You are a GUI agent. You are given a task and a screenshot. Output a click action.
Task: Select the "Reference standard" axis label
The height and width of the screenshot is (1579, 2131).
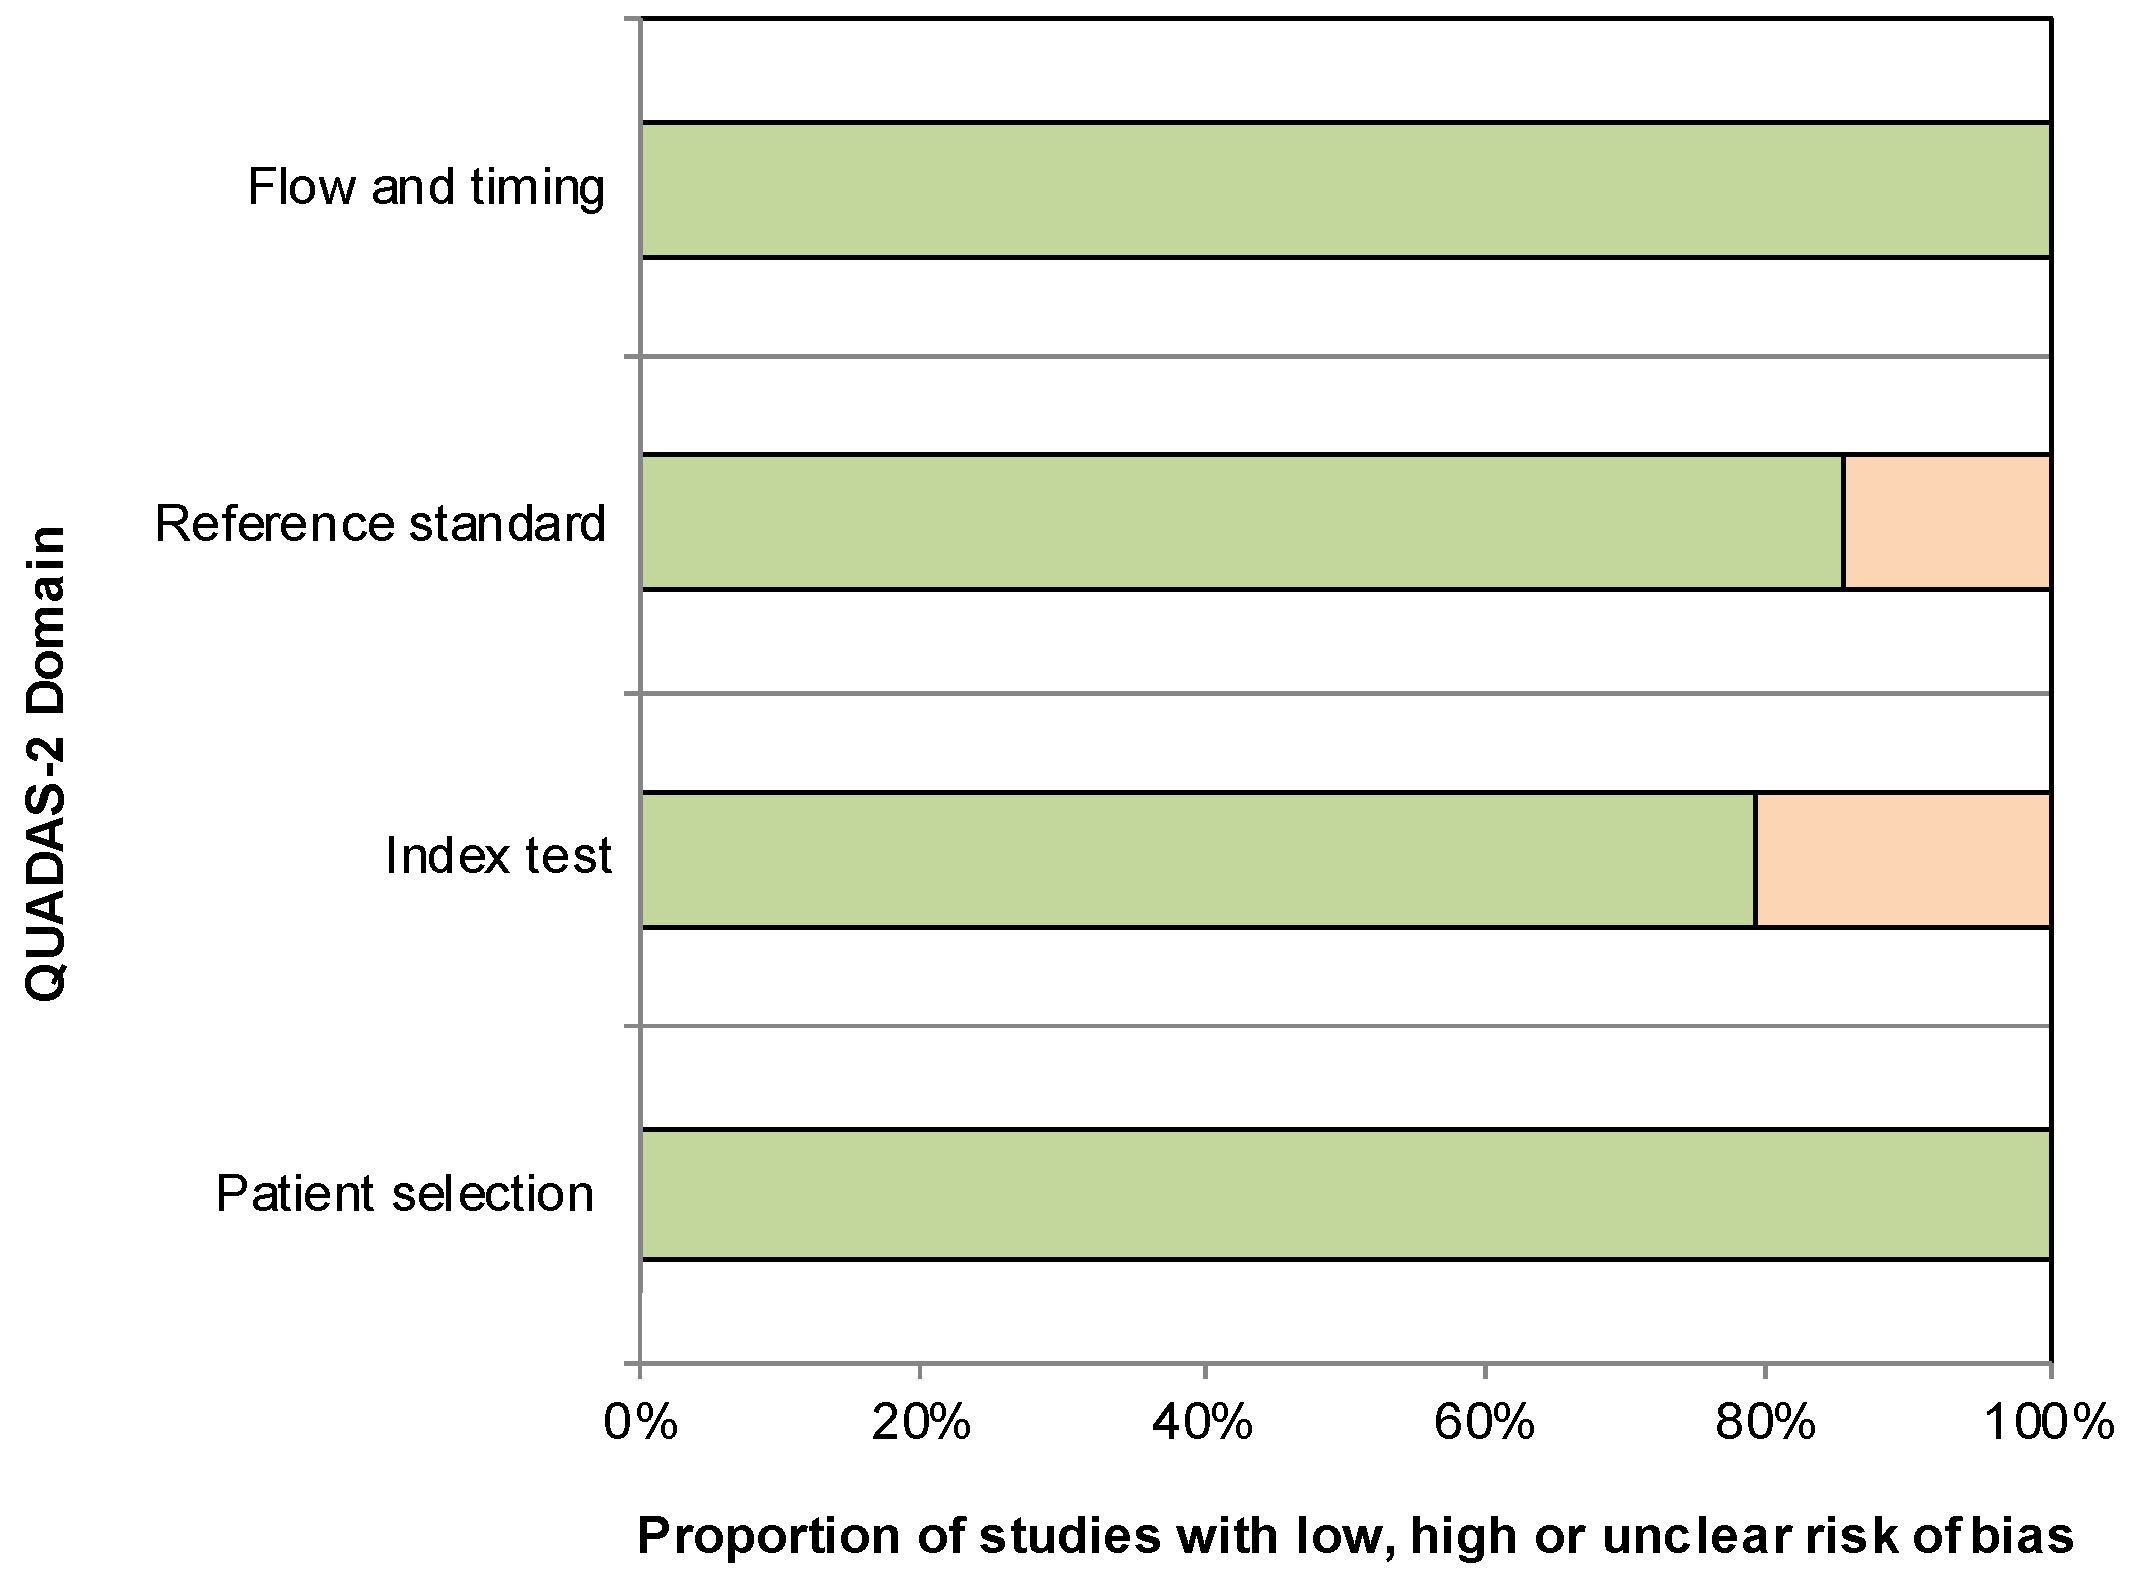tap(381, 523)
